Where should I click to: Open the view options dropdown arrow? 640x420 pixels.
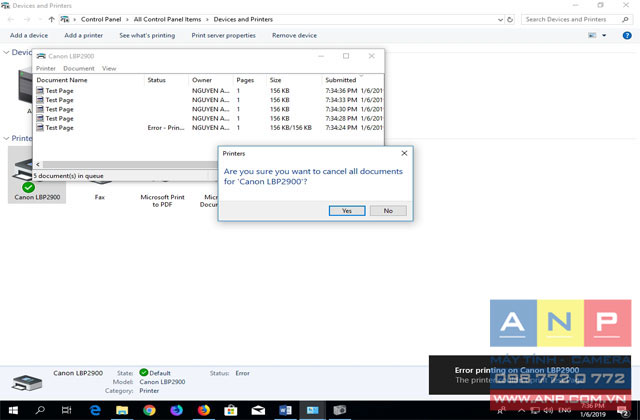coord(604,36)
